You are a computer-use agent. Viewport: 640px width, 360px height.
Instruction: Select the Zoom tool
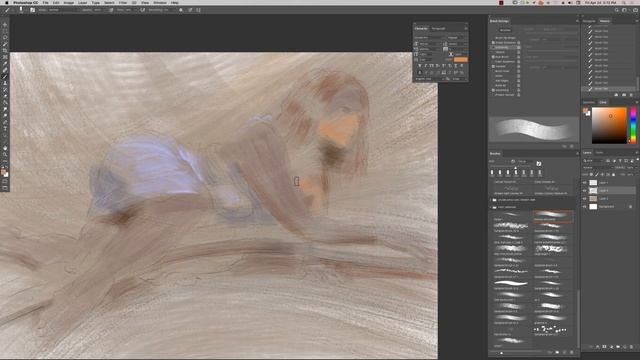click(5, 155)
